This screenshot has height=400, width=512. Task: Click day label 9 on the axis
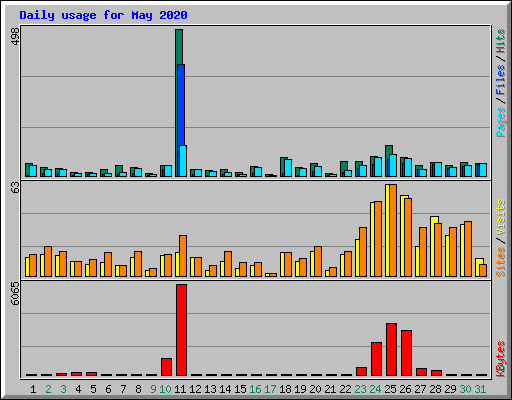coord(153,389)
